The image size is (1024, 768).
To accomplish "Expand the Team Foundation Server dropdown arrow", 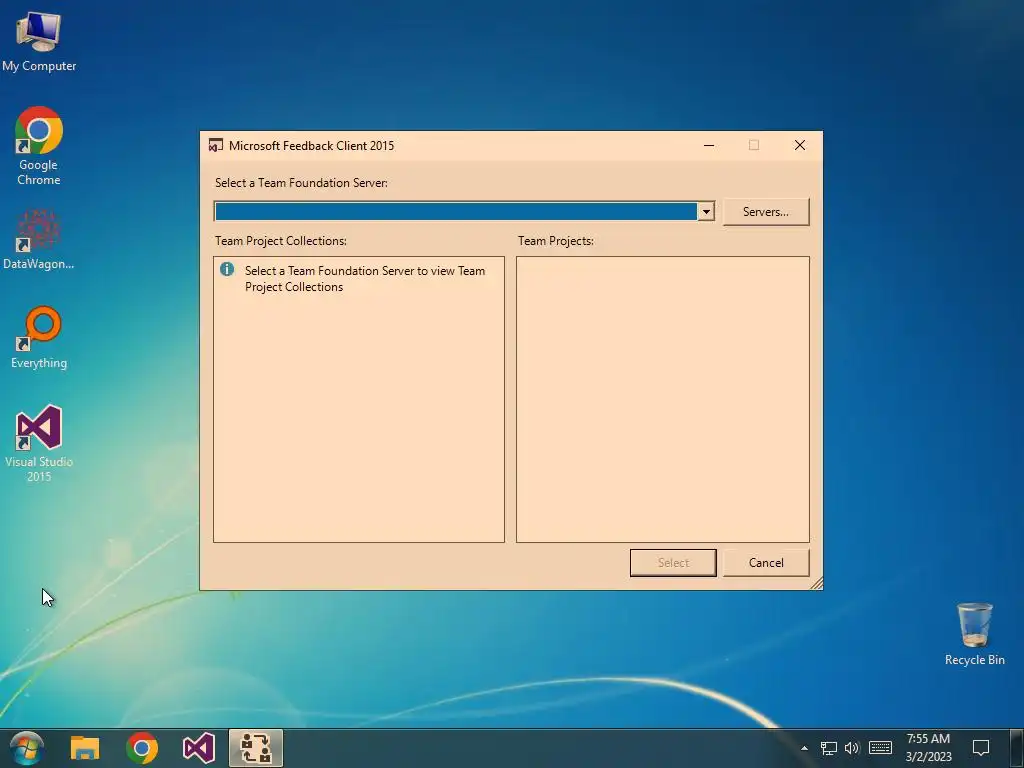I will click(705, 212).
